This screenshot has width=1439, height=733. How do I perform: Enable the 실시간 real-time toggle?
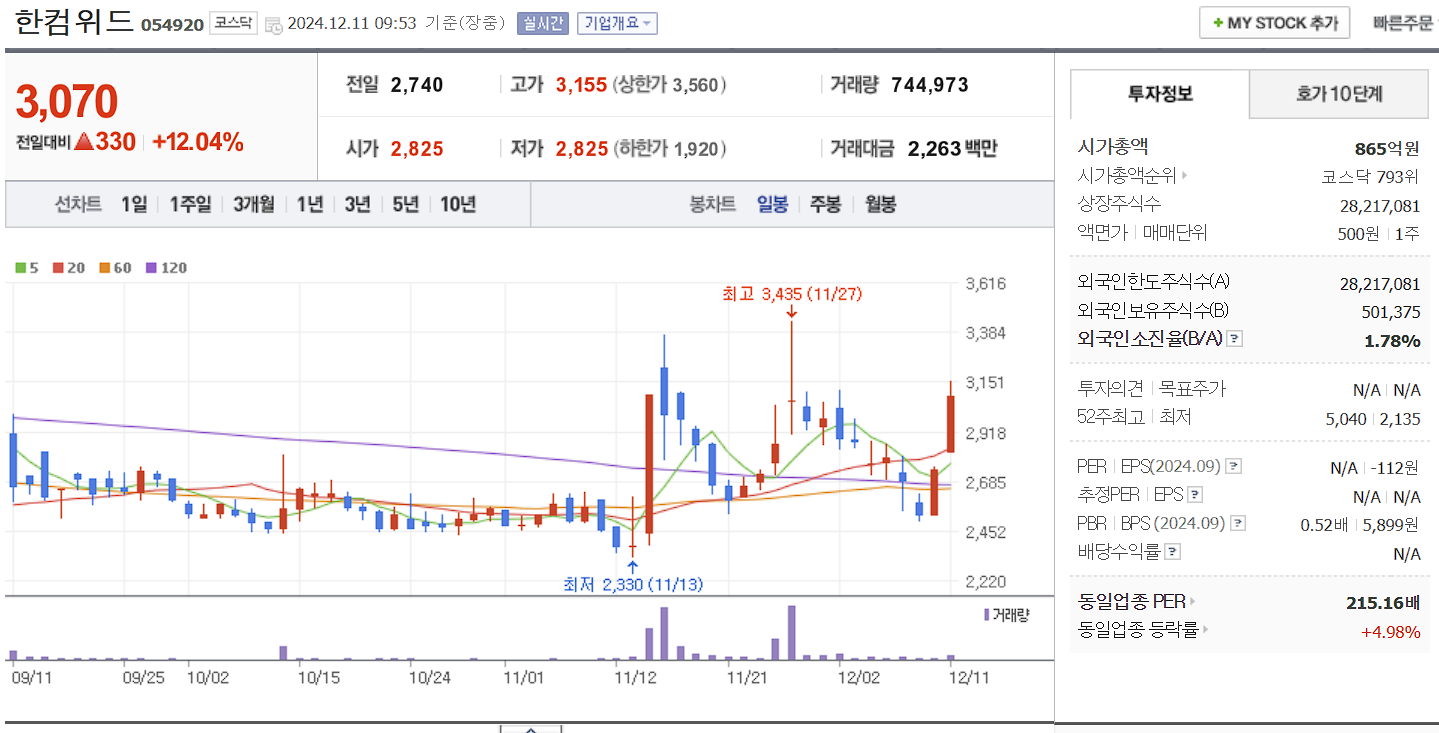tap(542, 23)
